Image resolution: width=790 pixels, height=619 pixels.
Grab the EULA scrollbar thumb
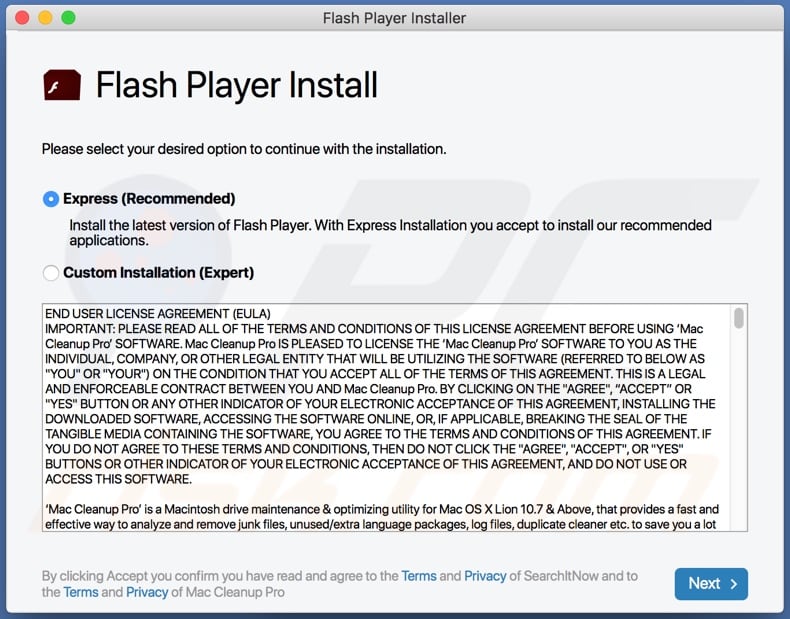click(x=739, y=318)
